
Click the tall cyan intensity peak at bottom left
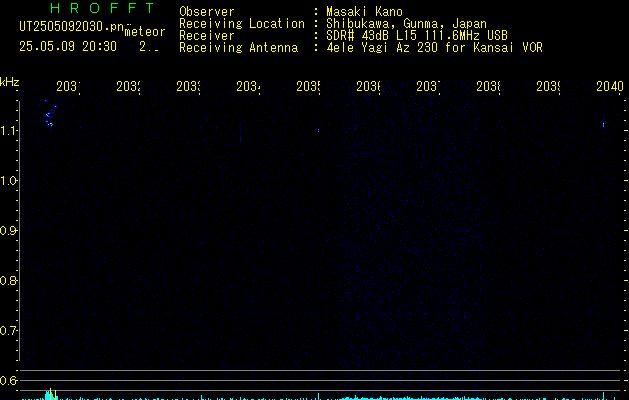click(51, 394)
